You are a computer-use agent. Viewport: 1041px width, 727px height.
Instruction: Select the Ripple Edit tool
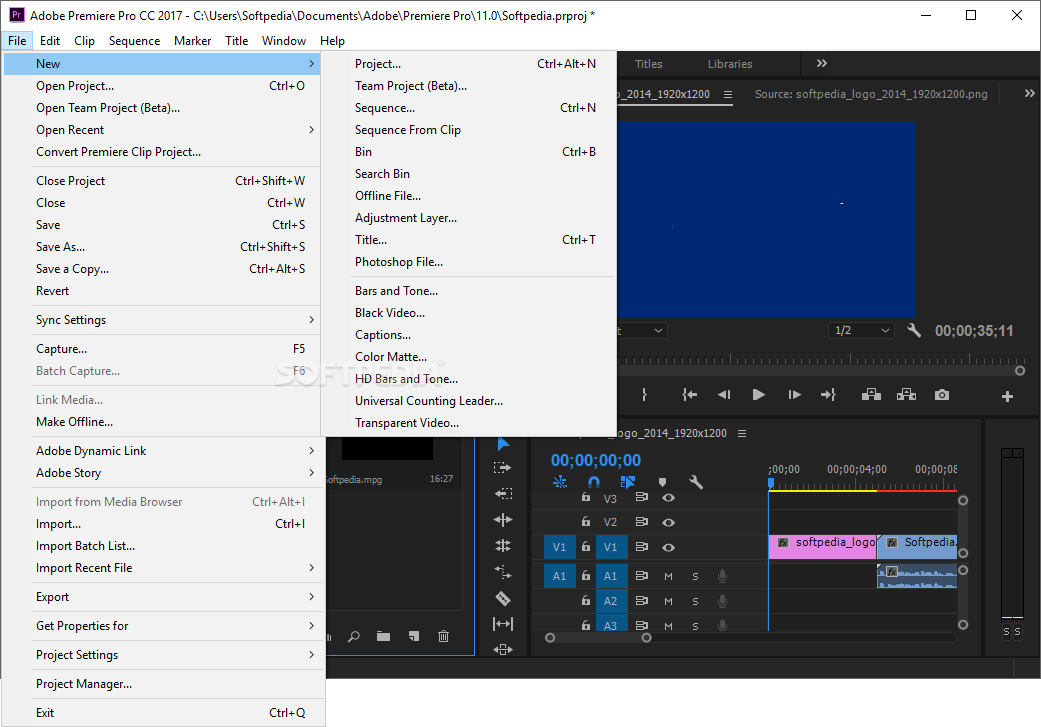[503, 520]
